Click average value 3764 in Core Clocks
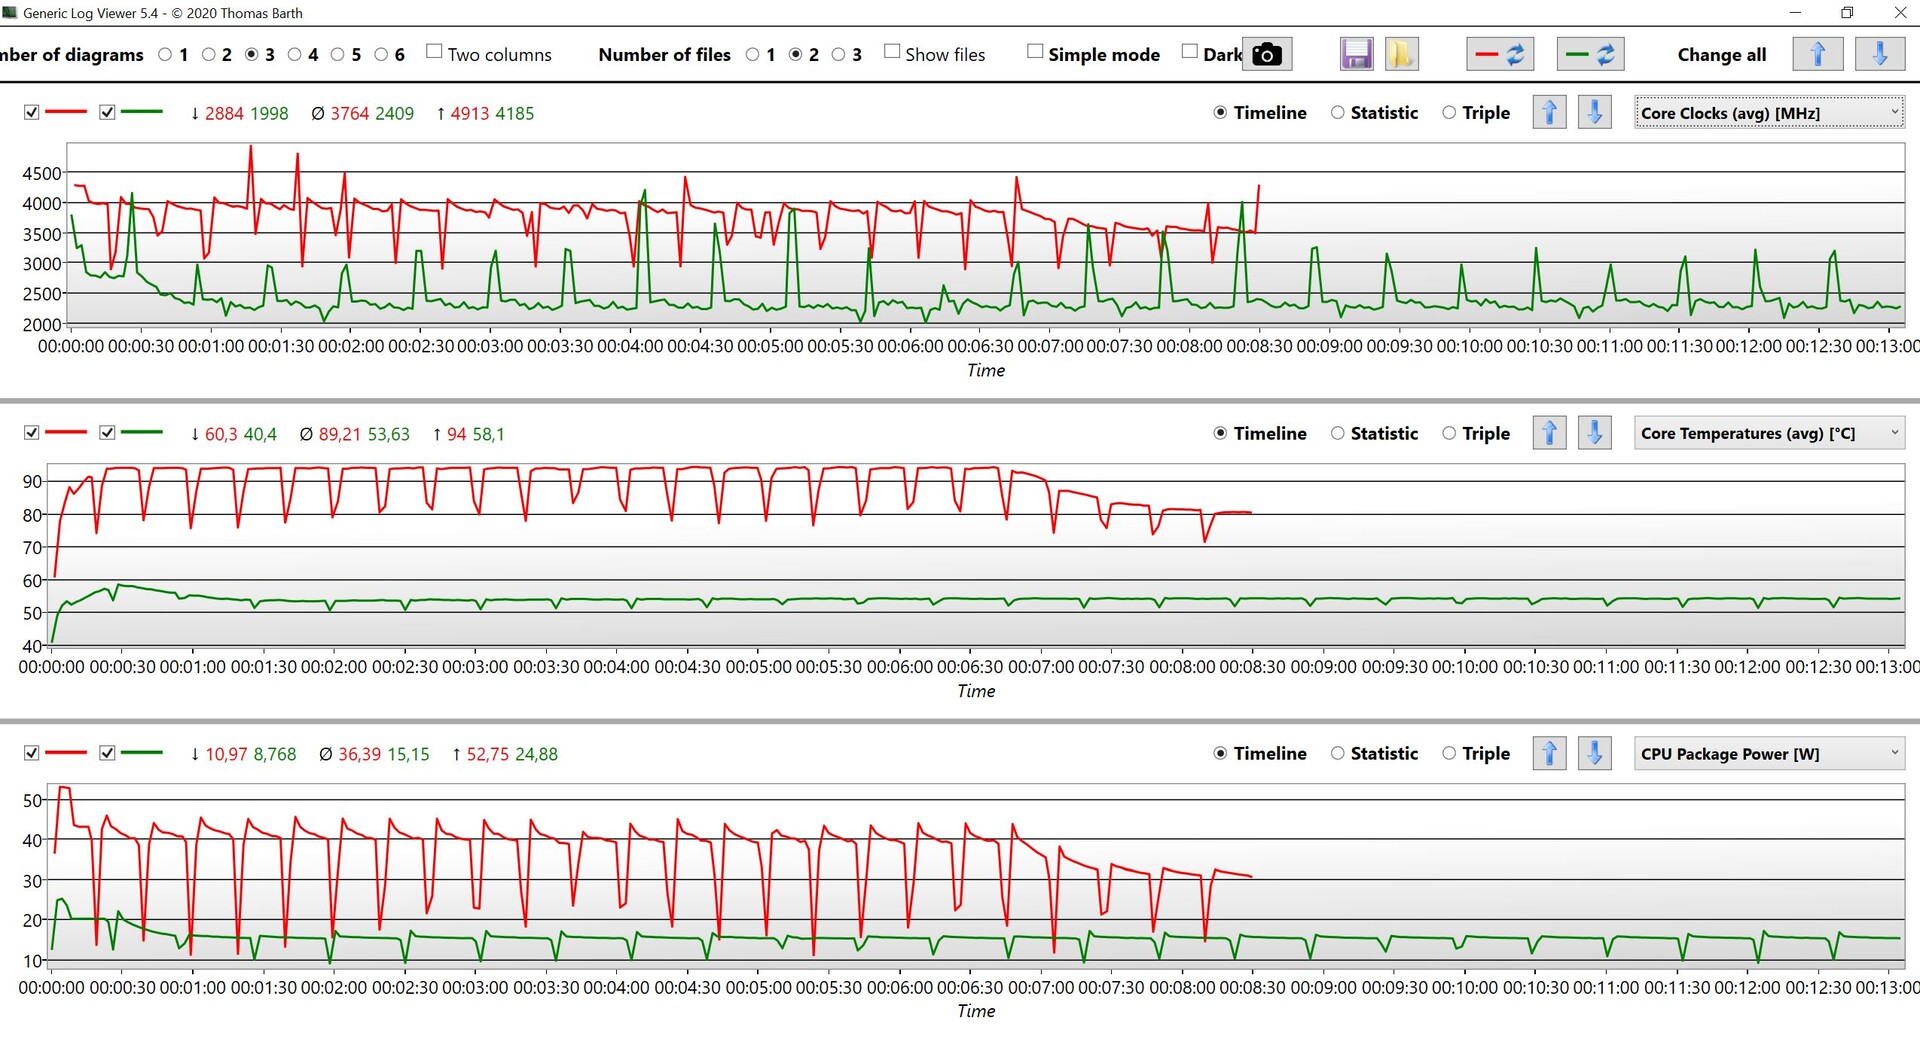The height and width of the screenshot is (1039, 1920). click(350, 113)
